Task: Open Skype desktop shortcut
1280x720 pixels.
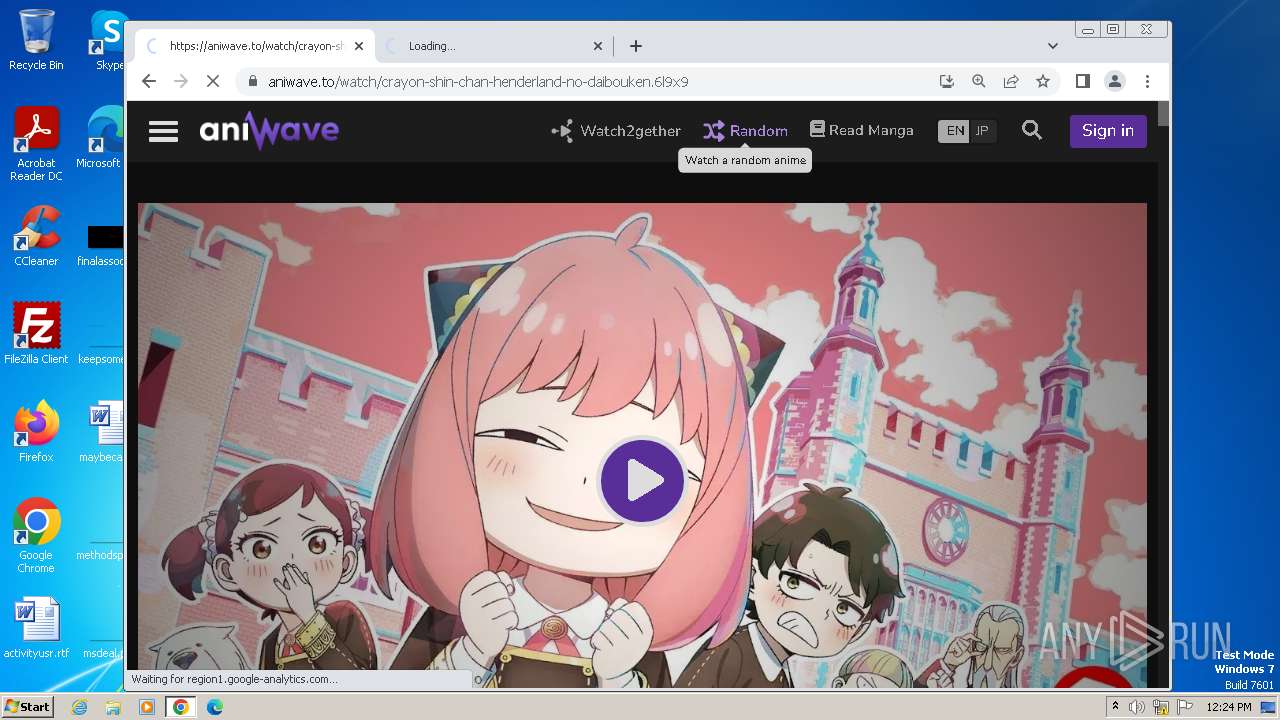Action: [x=108, y=41]
